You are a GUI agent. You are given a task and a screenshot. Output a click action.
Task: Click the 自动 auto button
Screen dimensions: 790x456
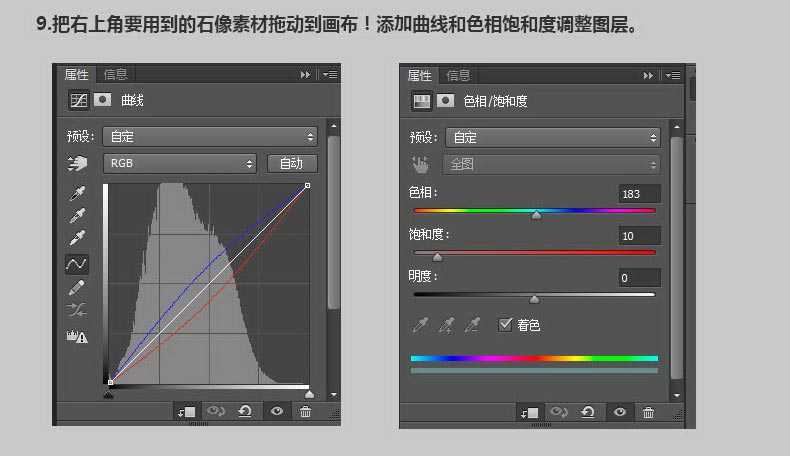292,163
